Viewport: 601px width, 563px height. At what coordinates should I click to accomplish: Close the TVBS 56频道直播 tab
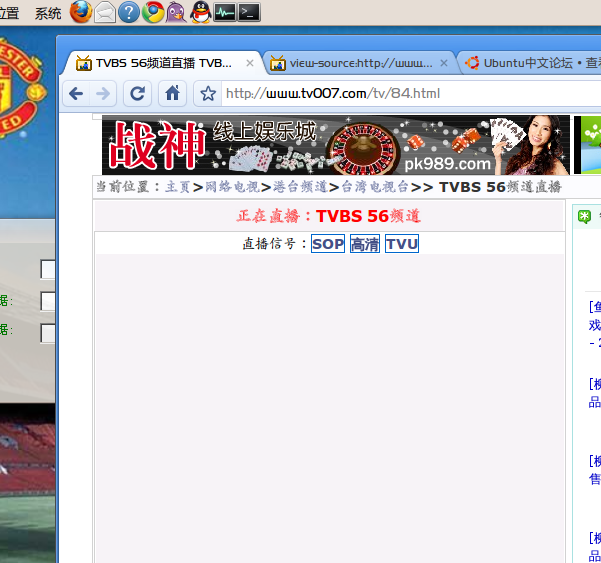[x=250, y=63]
